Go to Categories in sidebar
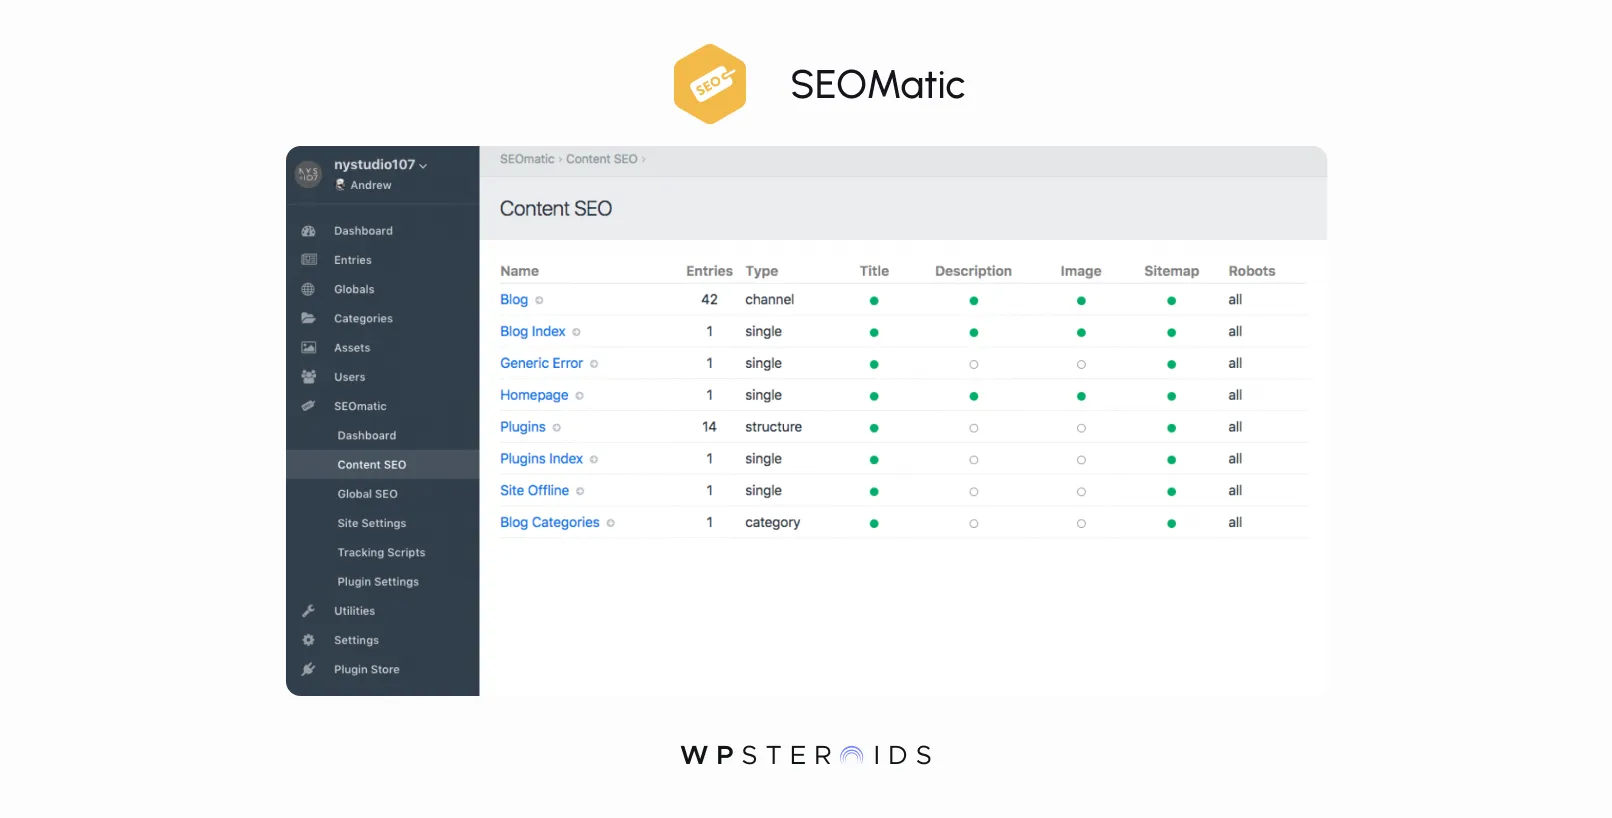 tap(363, 319)
